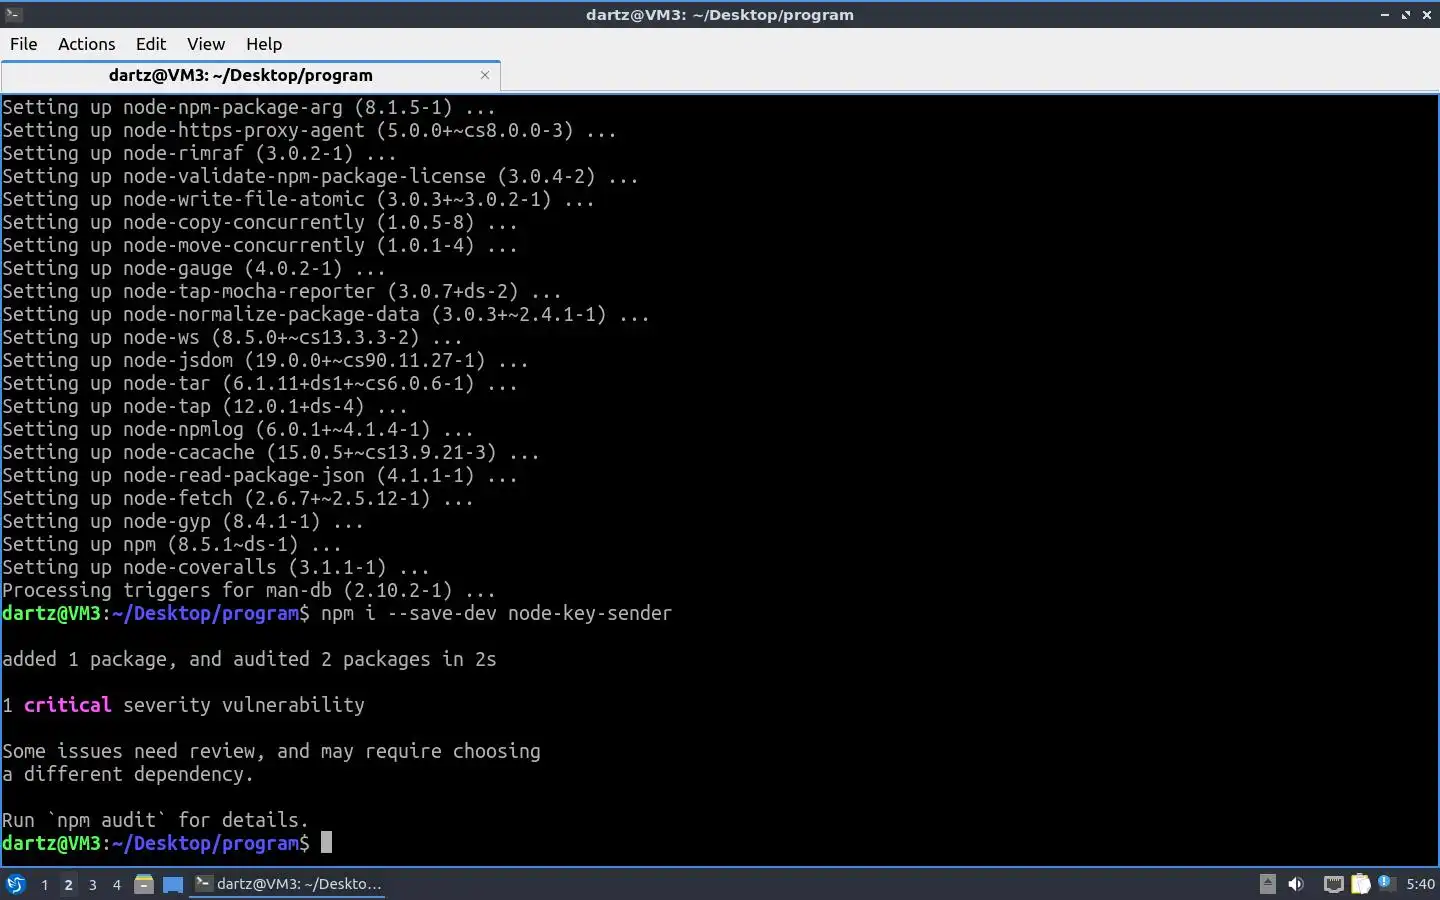Click 'Setting up node-cacache' line
The image size is (1440, 900).
coord(271,452)
